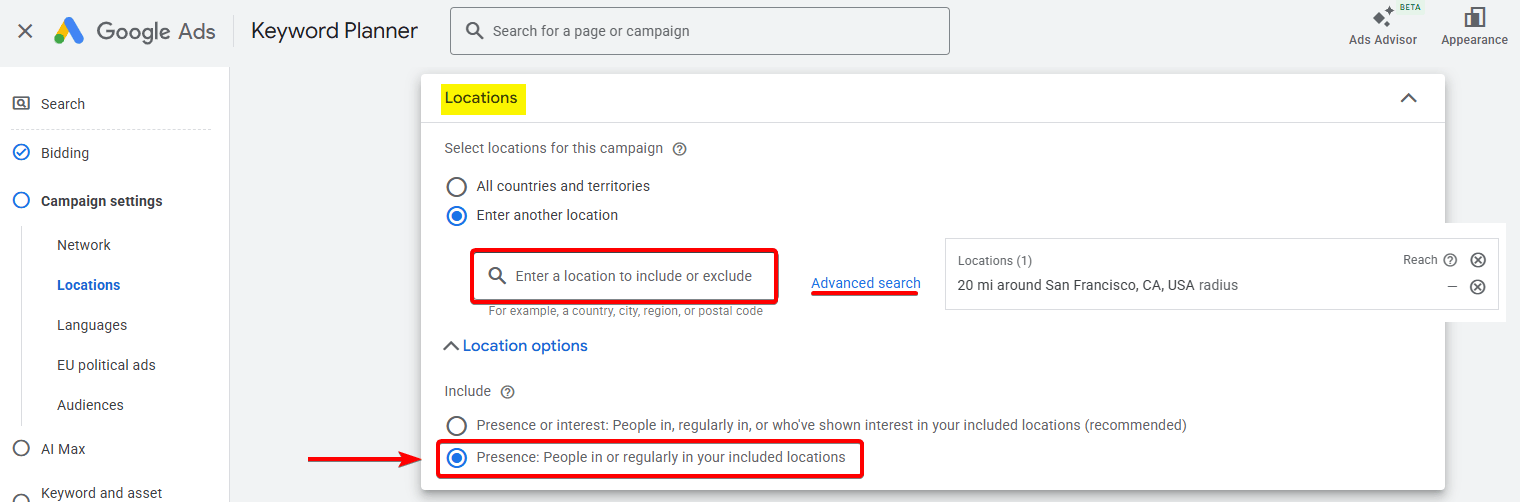Open help icon next to Include

pos(508,392)
